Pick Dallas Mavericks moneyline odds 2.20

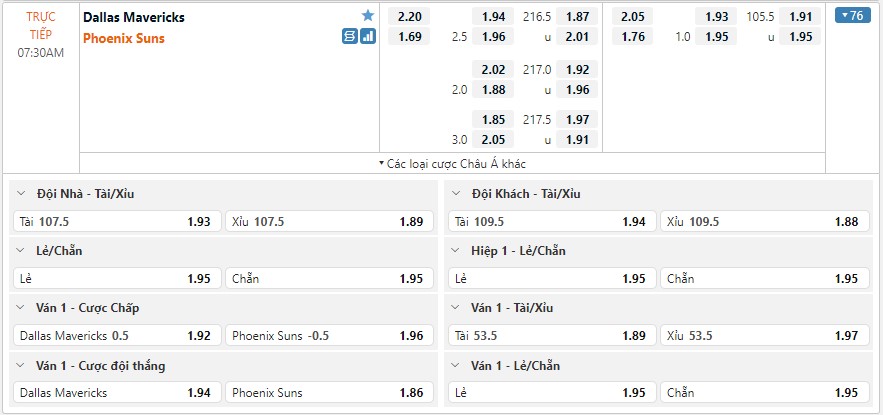[409, 17]
